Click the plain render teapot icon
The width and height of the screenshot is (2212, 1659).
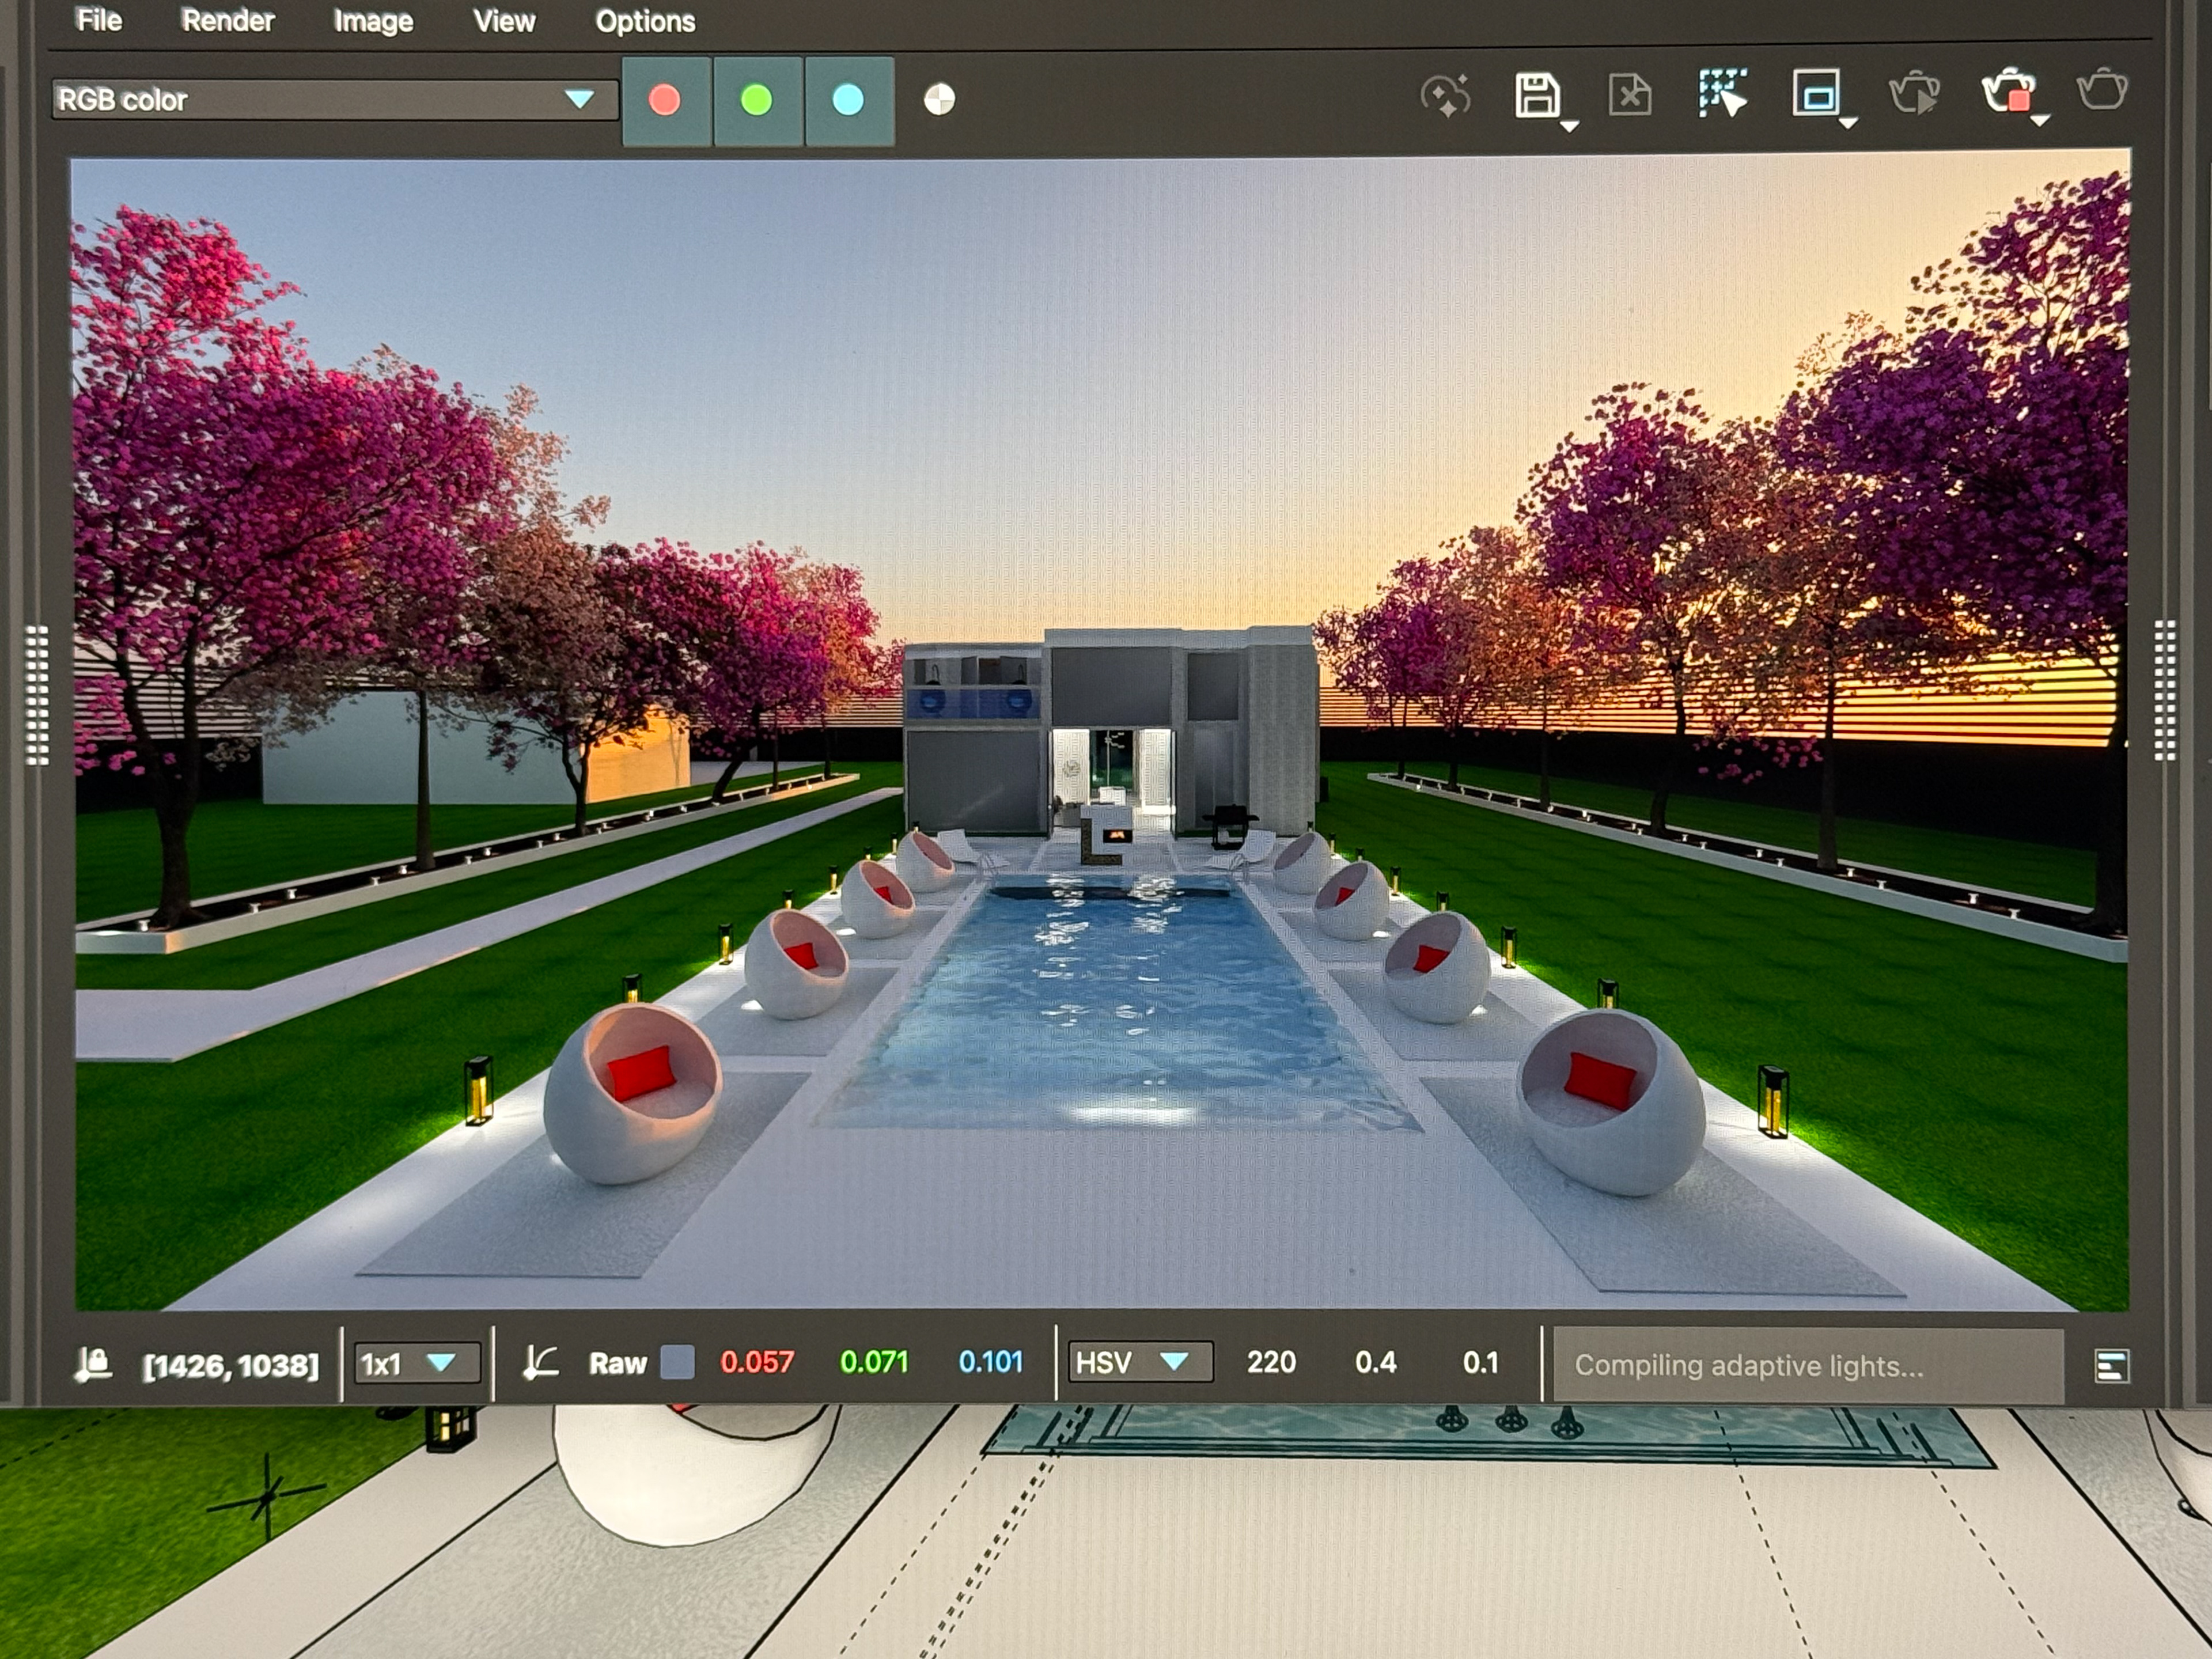click(x=2101, y=91)
